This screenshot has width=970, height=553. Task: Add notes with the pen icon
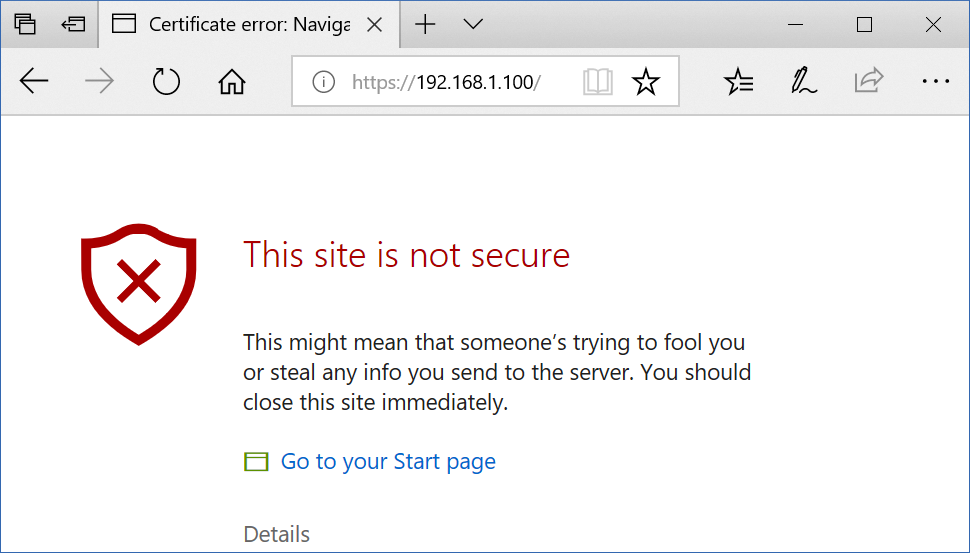(x=804, y=82)
